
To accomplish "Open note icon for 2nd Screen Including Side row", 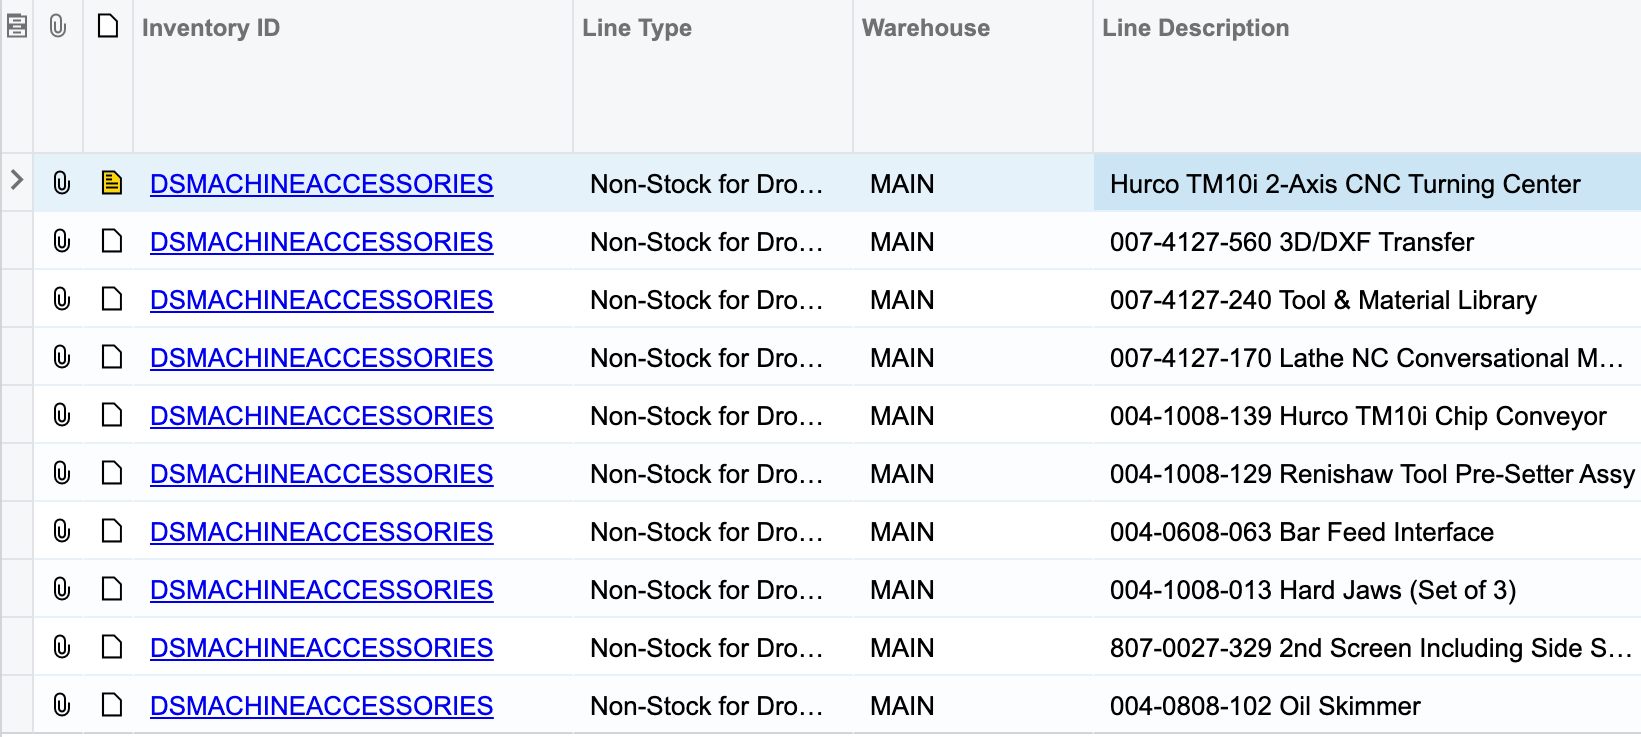I will [111, 647].
